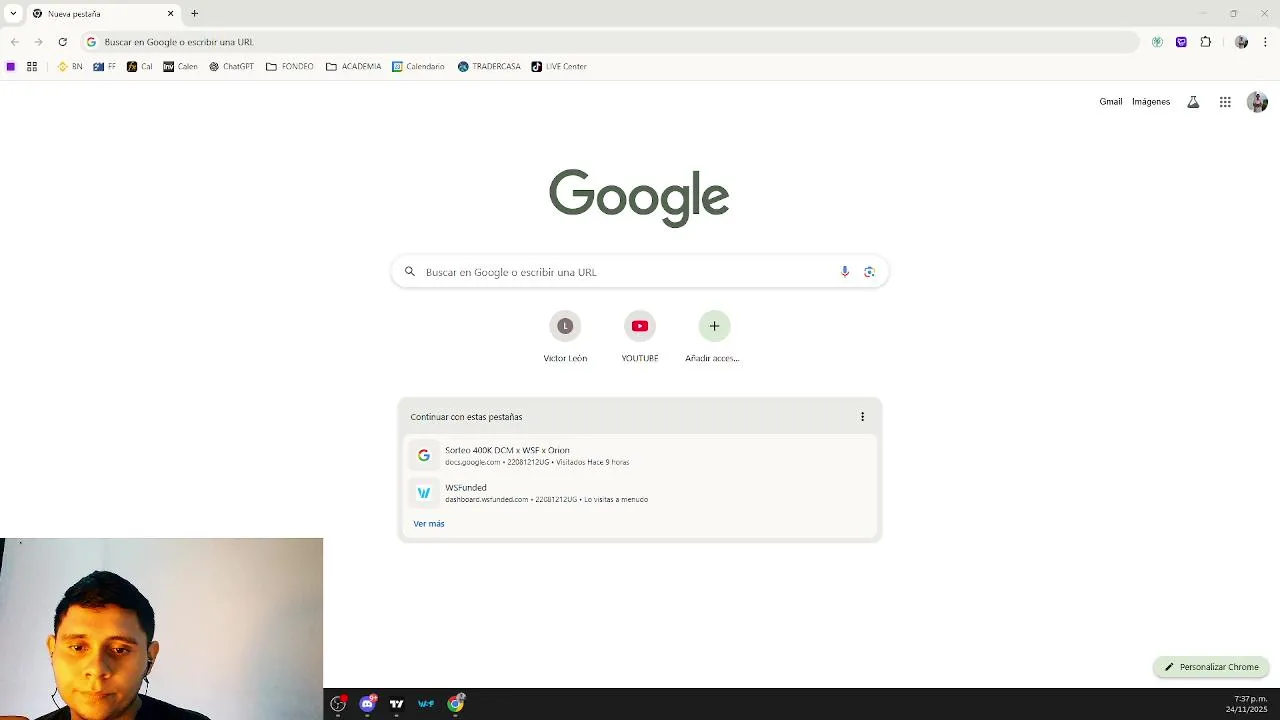This screenshot has height=720, width=1280.
Task: Open TradingView in the taskbar
Action: 396,704
